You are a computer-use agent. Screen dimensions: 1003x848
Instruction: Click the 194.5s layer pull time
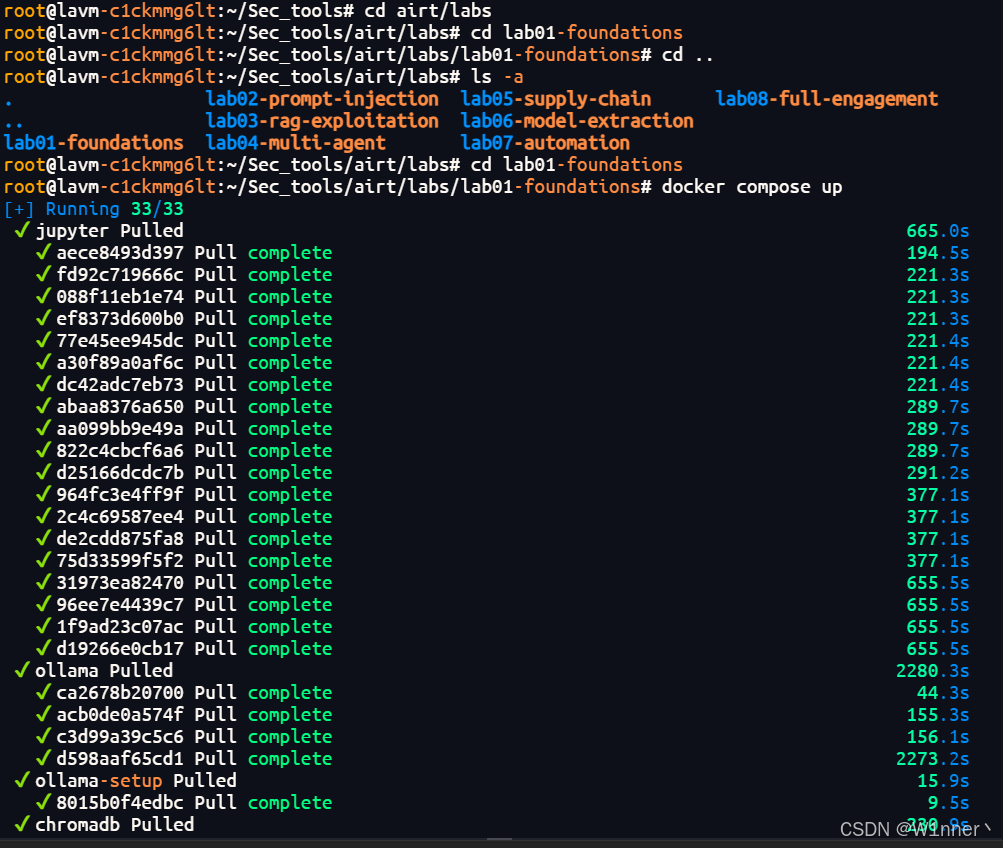tap(938, 253)
